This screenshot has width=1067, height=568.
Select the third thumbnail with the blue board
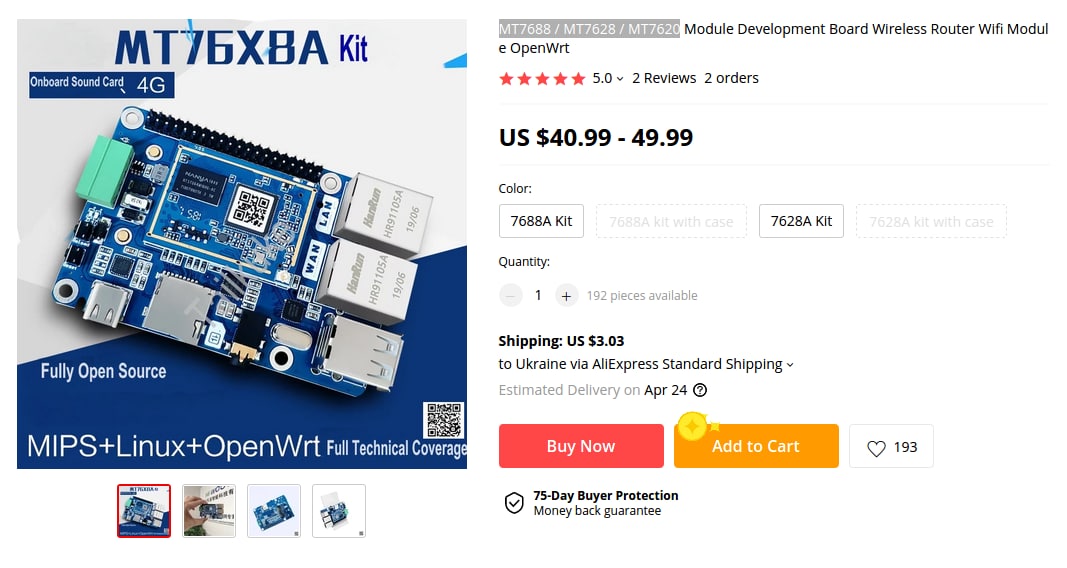point(274,511)
